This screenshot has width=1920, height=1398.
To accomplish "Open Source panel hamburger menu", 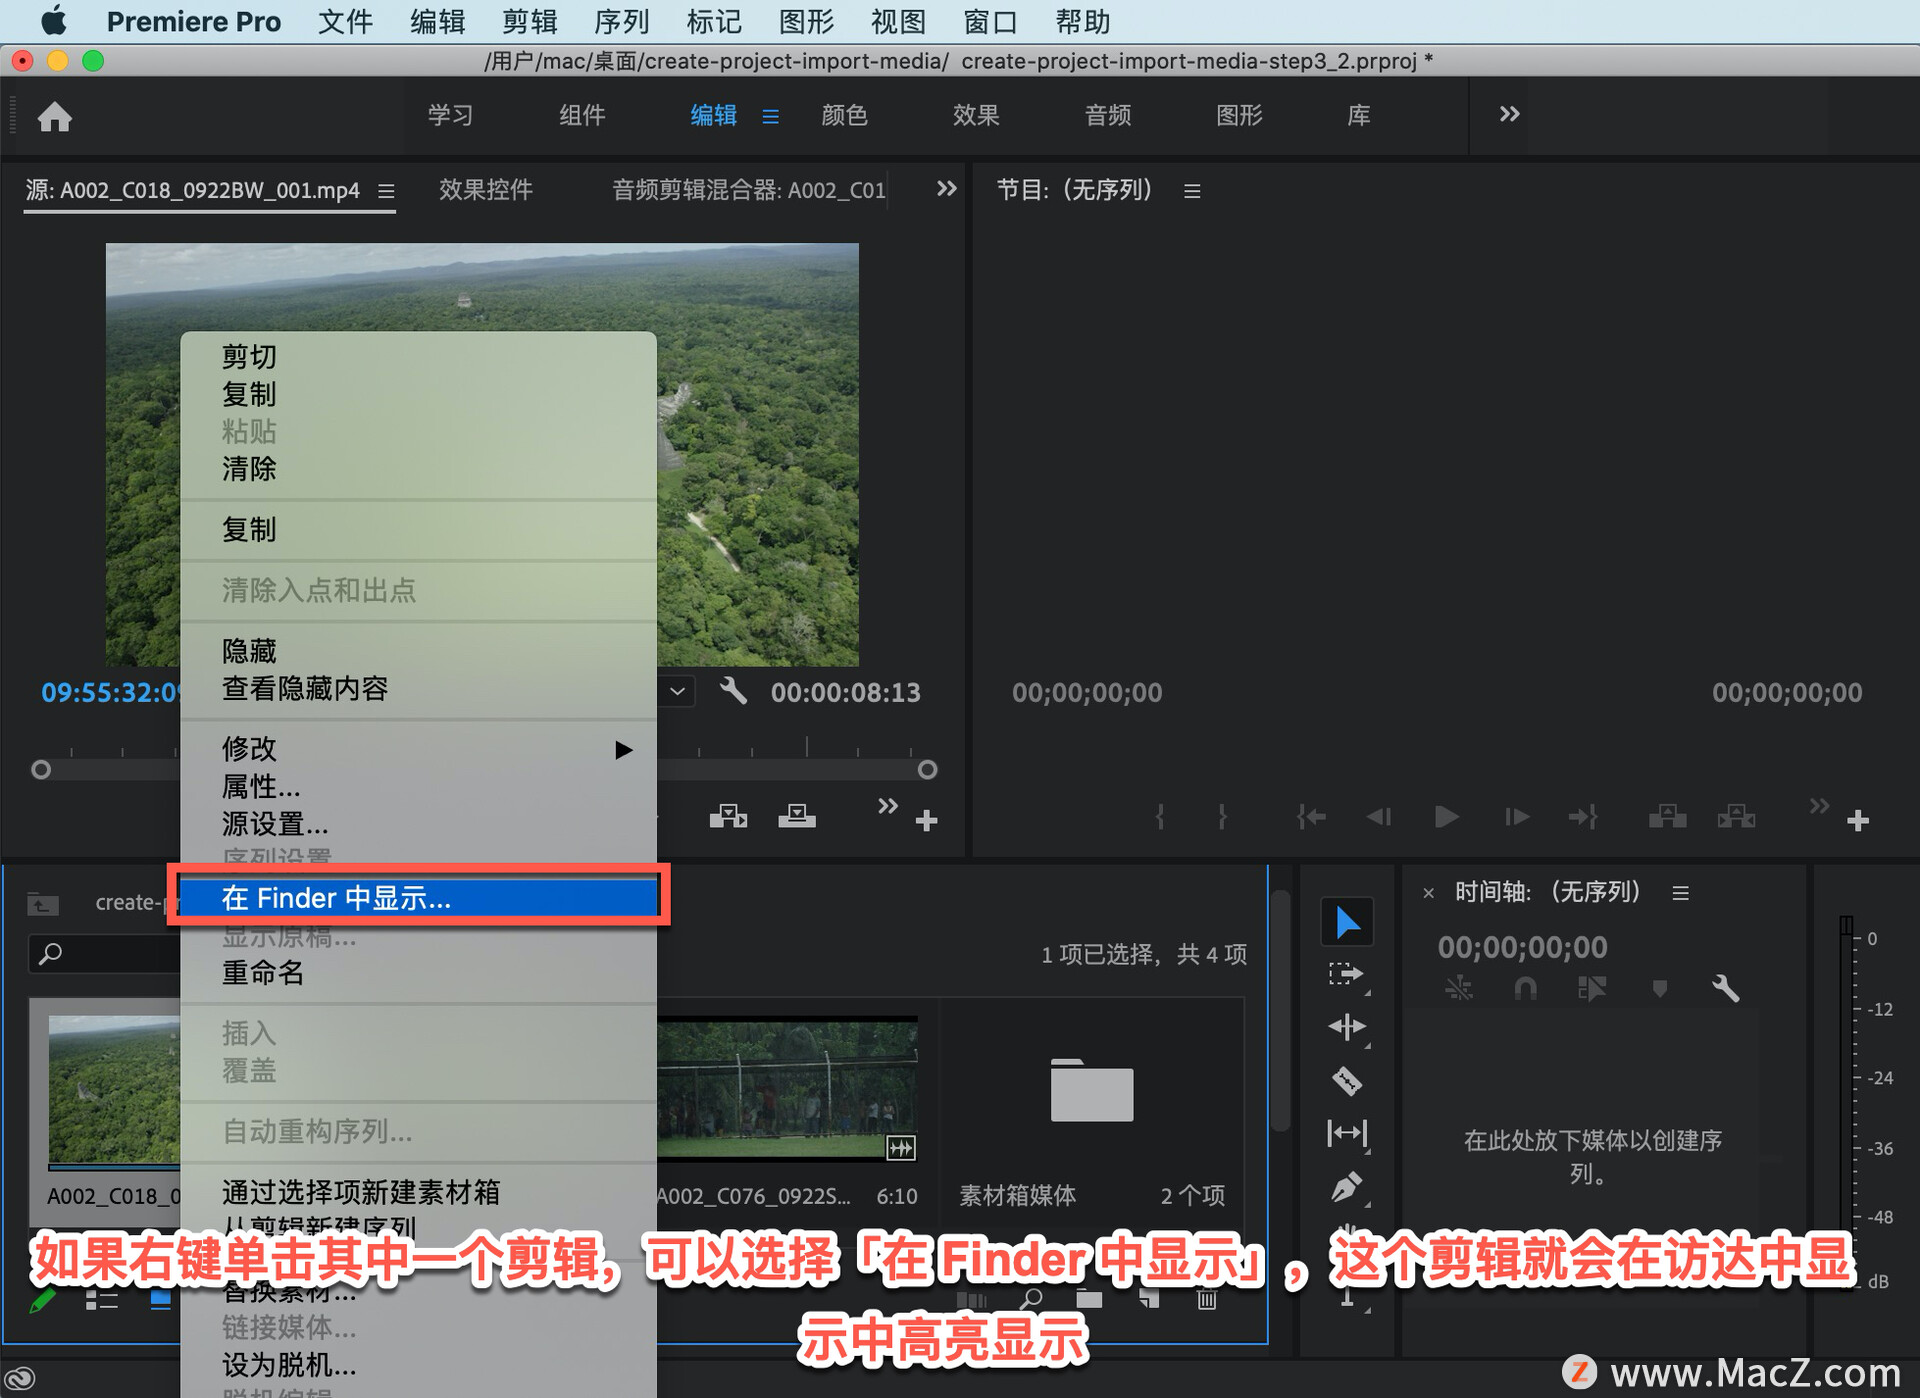I will click(x=386, y=191).
